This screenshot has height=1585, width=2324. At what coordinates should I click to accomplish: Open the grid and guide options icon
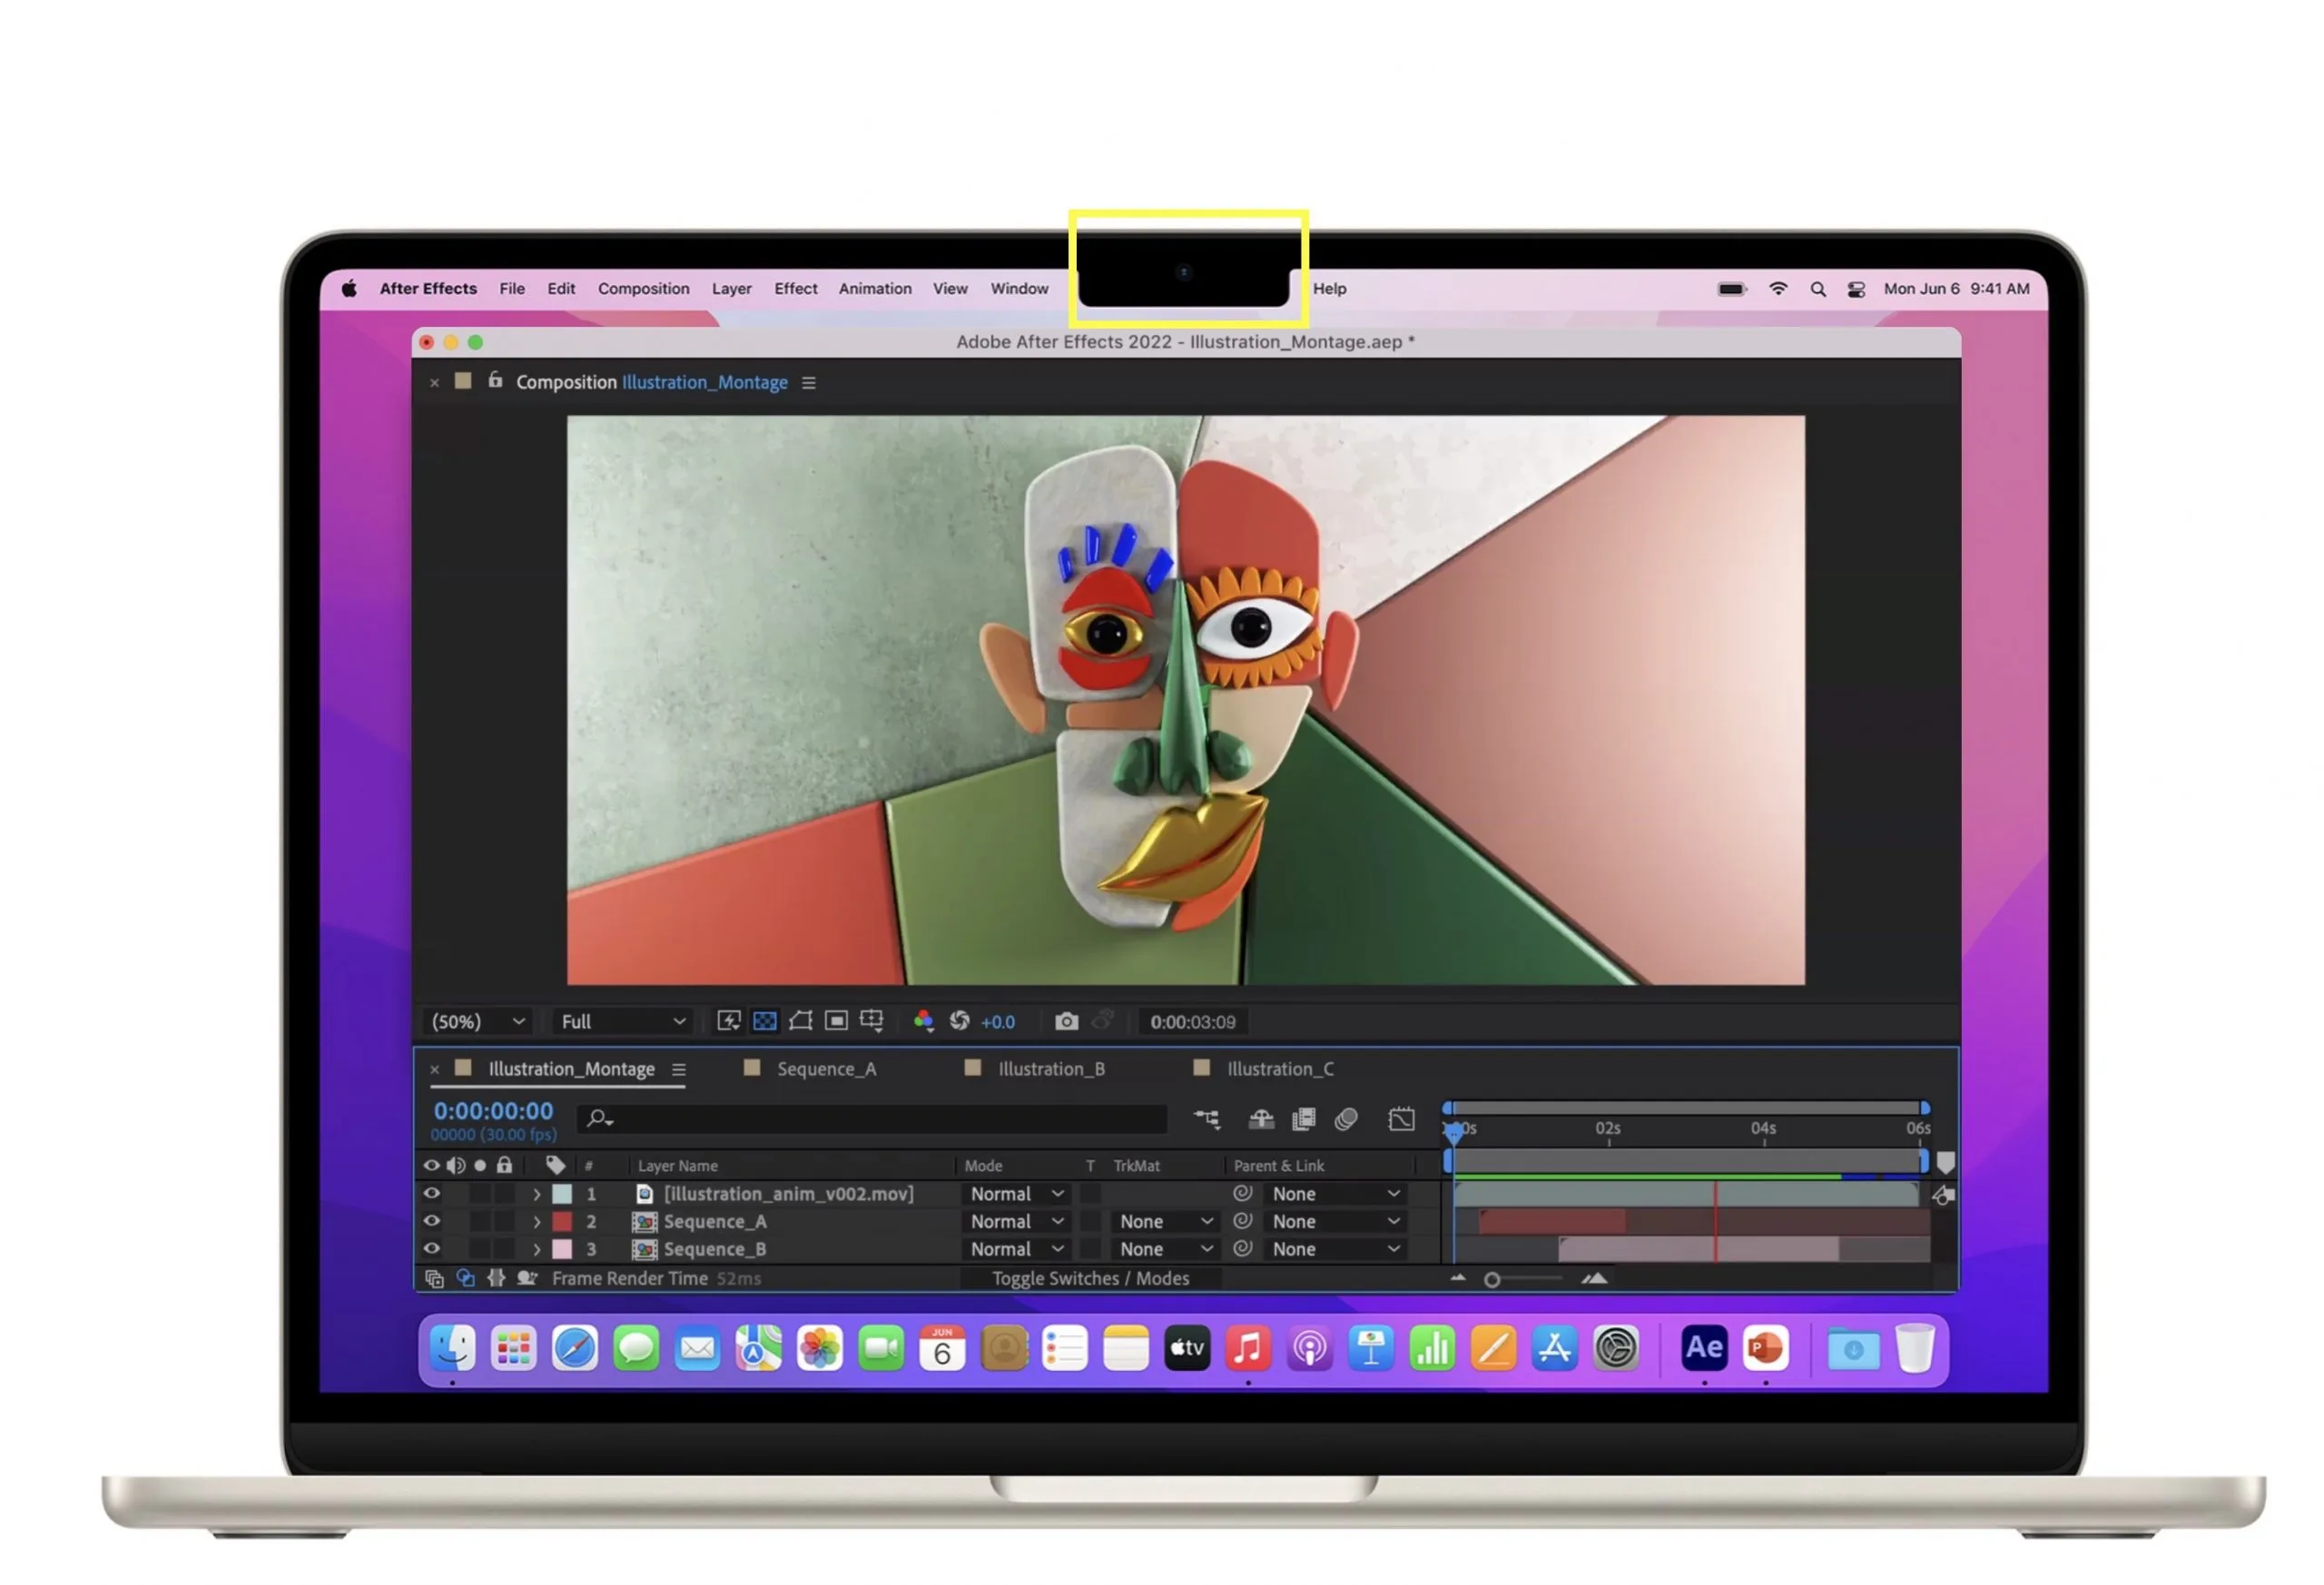click(872, 1021)
